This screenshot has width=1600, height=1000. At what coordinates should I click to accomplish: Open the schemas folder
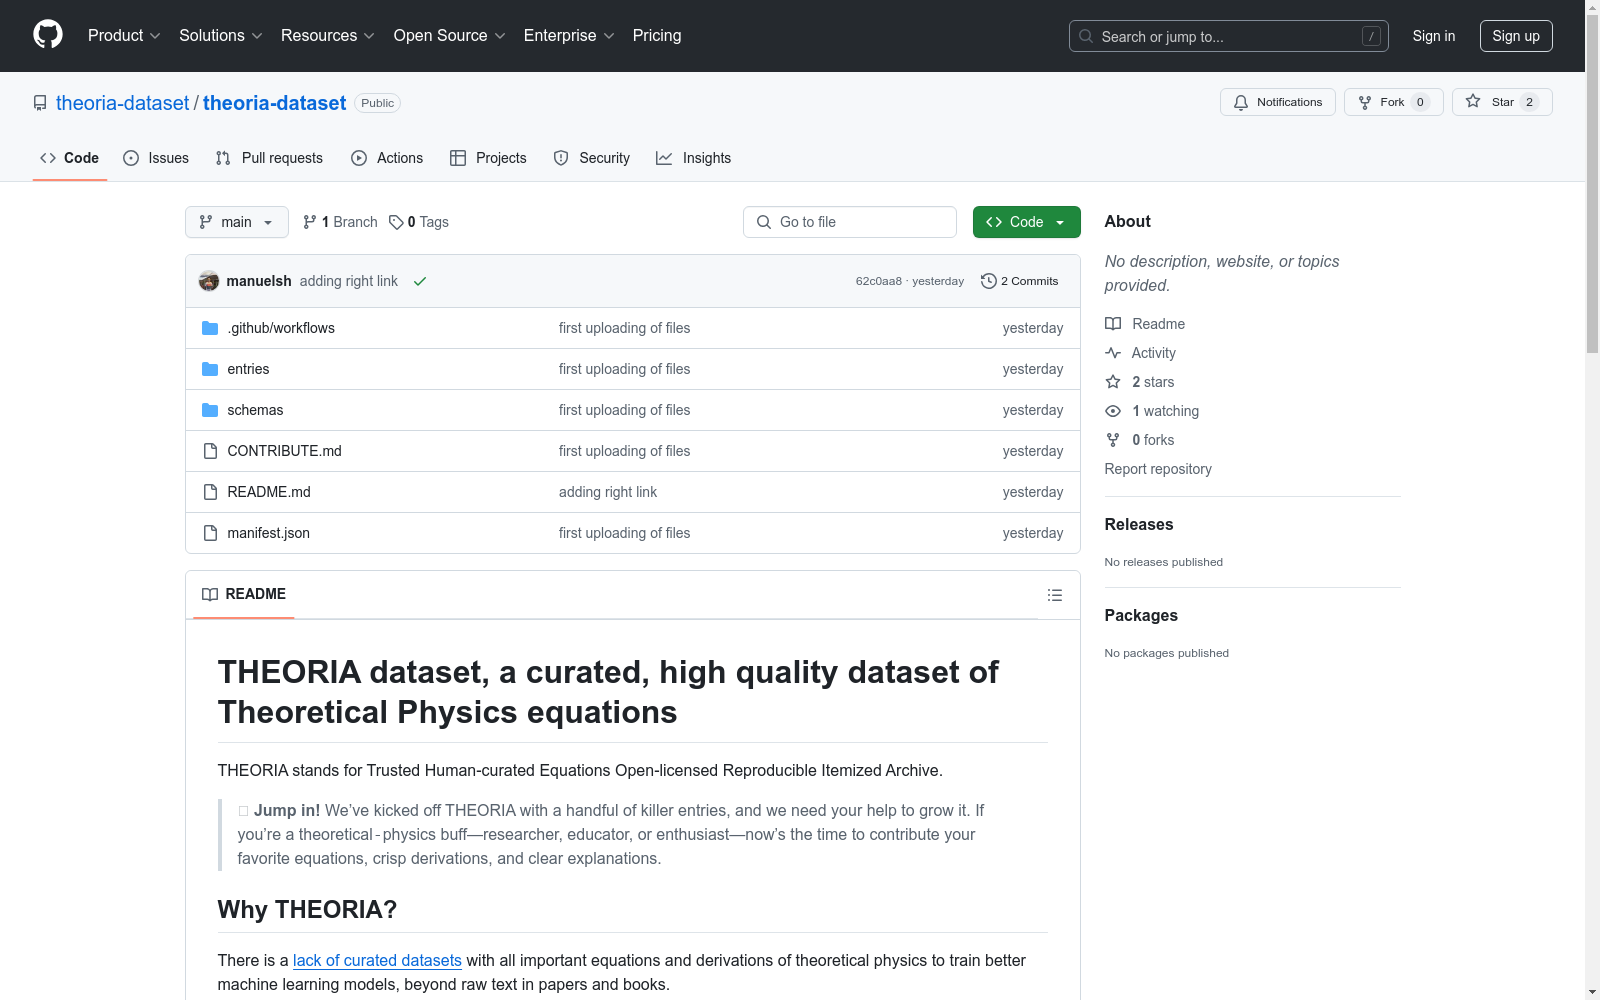pyautogui.click(x=255, y=410)
